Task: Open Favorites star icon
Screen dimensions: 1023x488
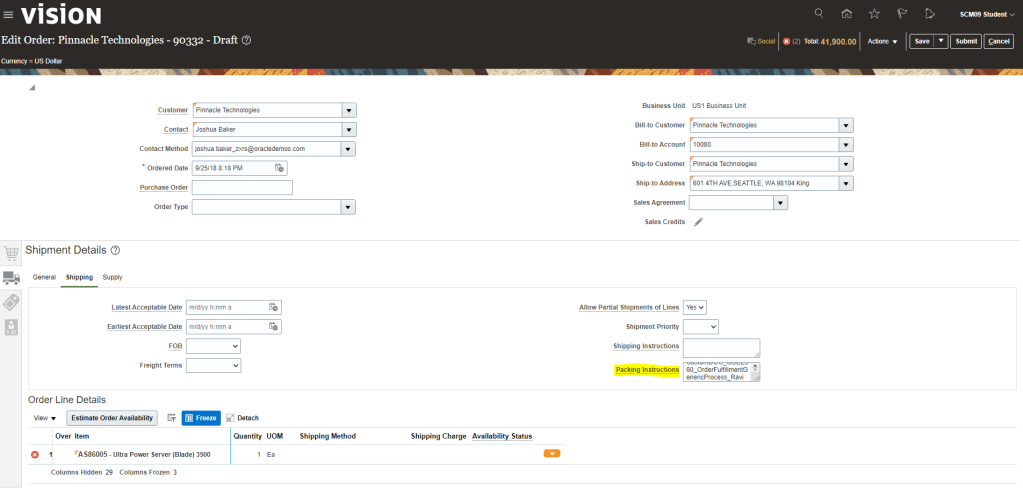Action: click(874, 13)
